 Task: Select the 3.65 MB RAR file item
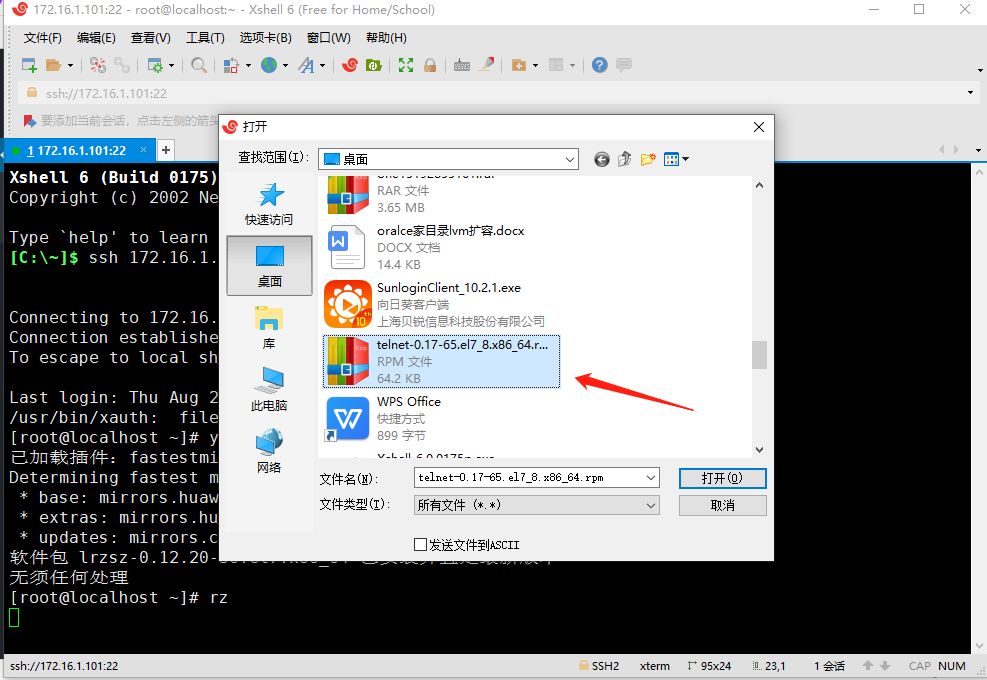441,195
